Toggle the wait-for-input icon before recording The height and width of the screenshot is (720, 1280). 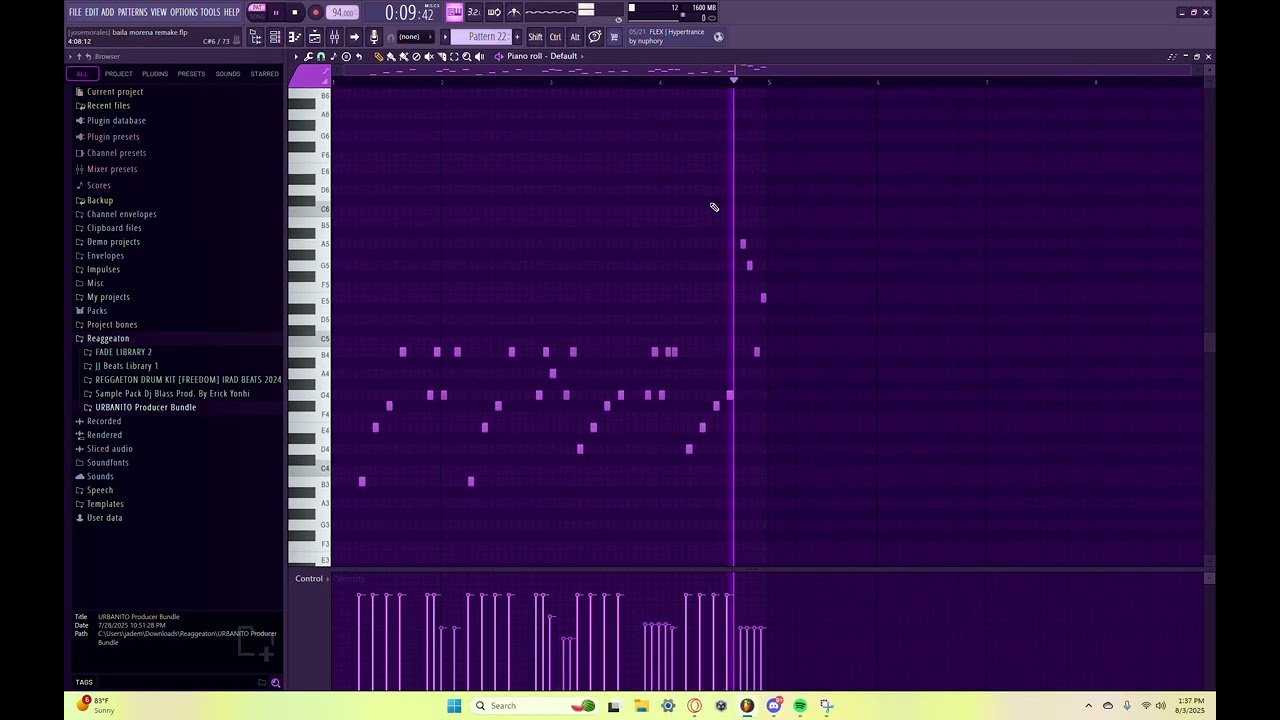coord(494,12)
